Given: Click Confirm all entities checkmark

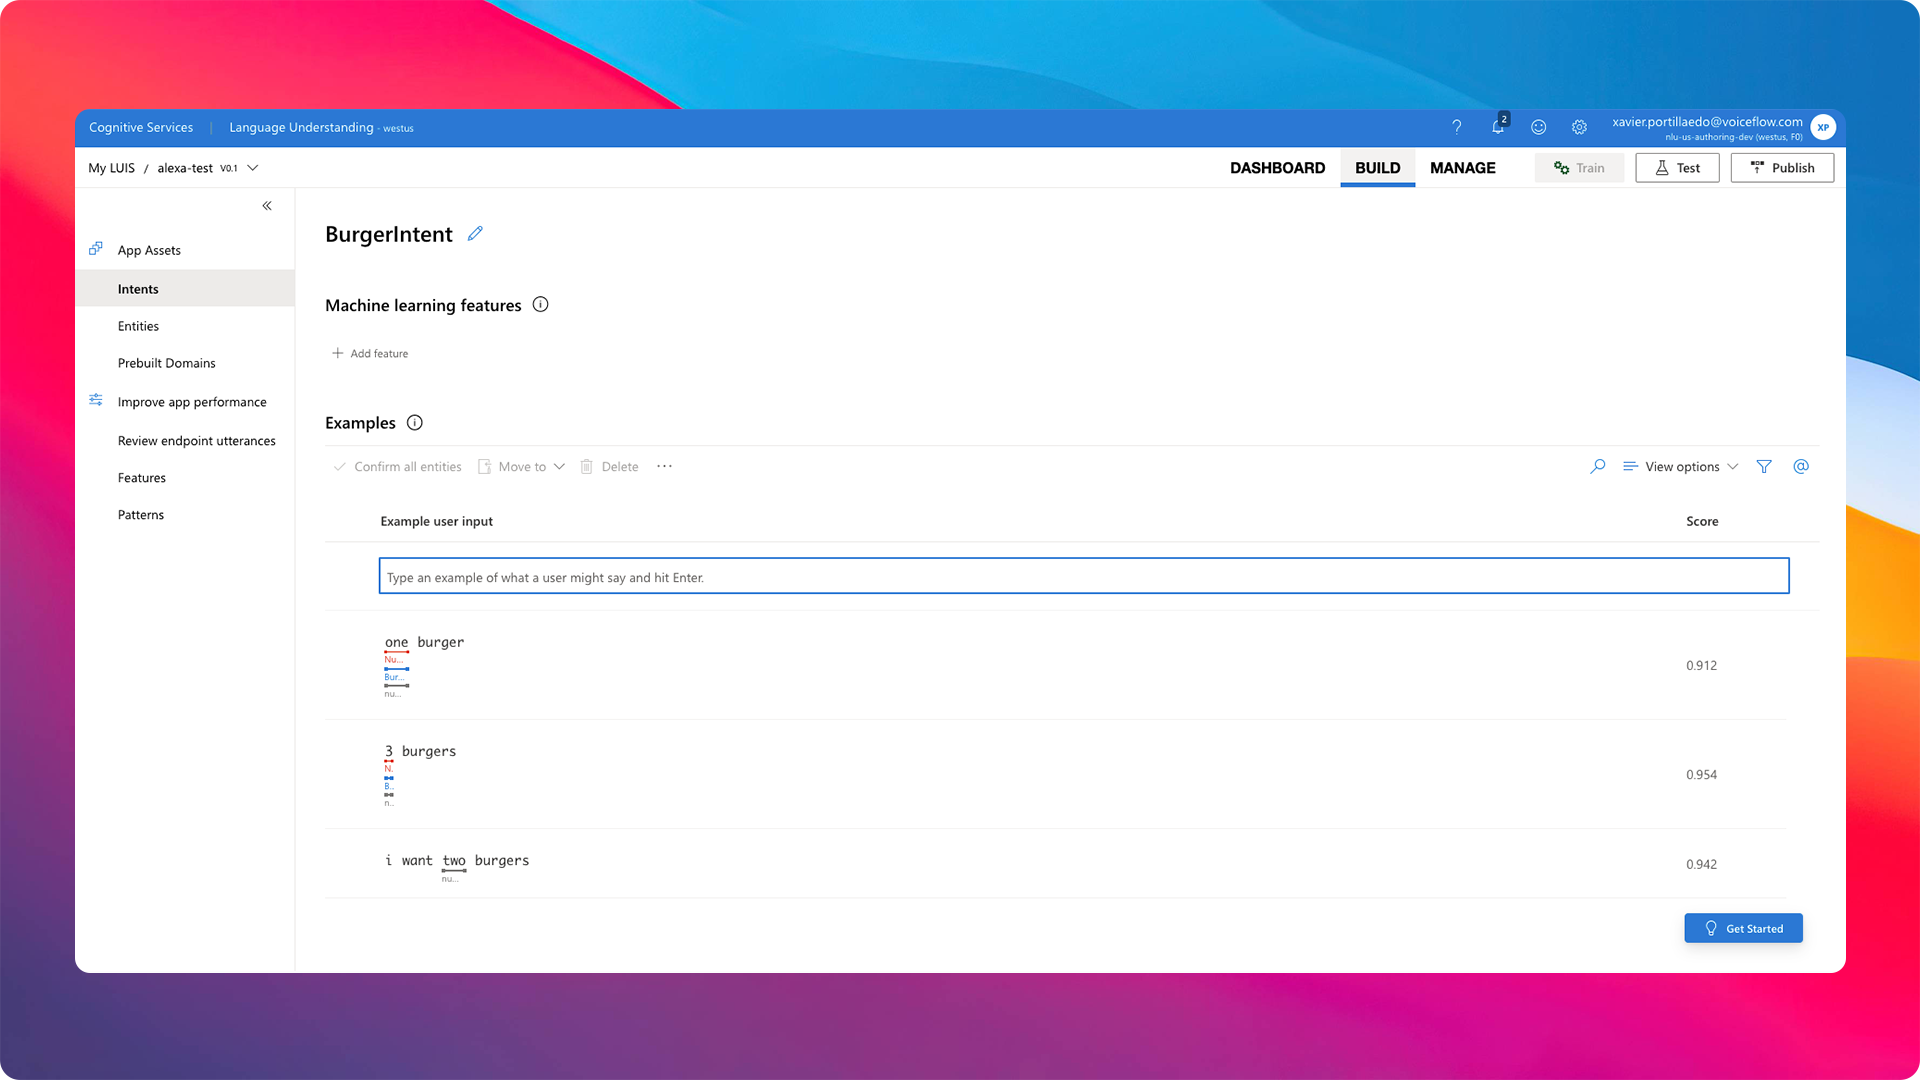Looking at the screenshot, I should (x=396, y=466).
